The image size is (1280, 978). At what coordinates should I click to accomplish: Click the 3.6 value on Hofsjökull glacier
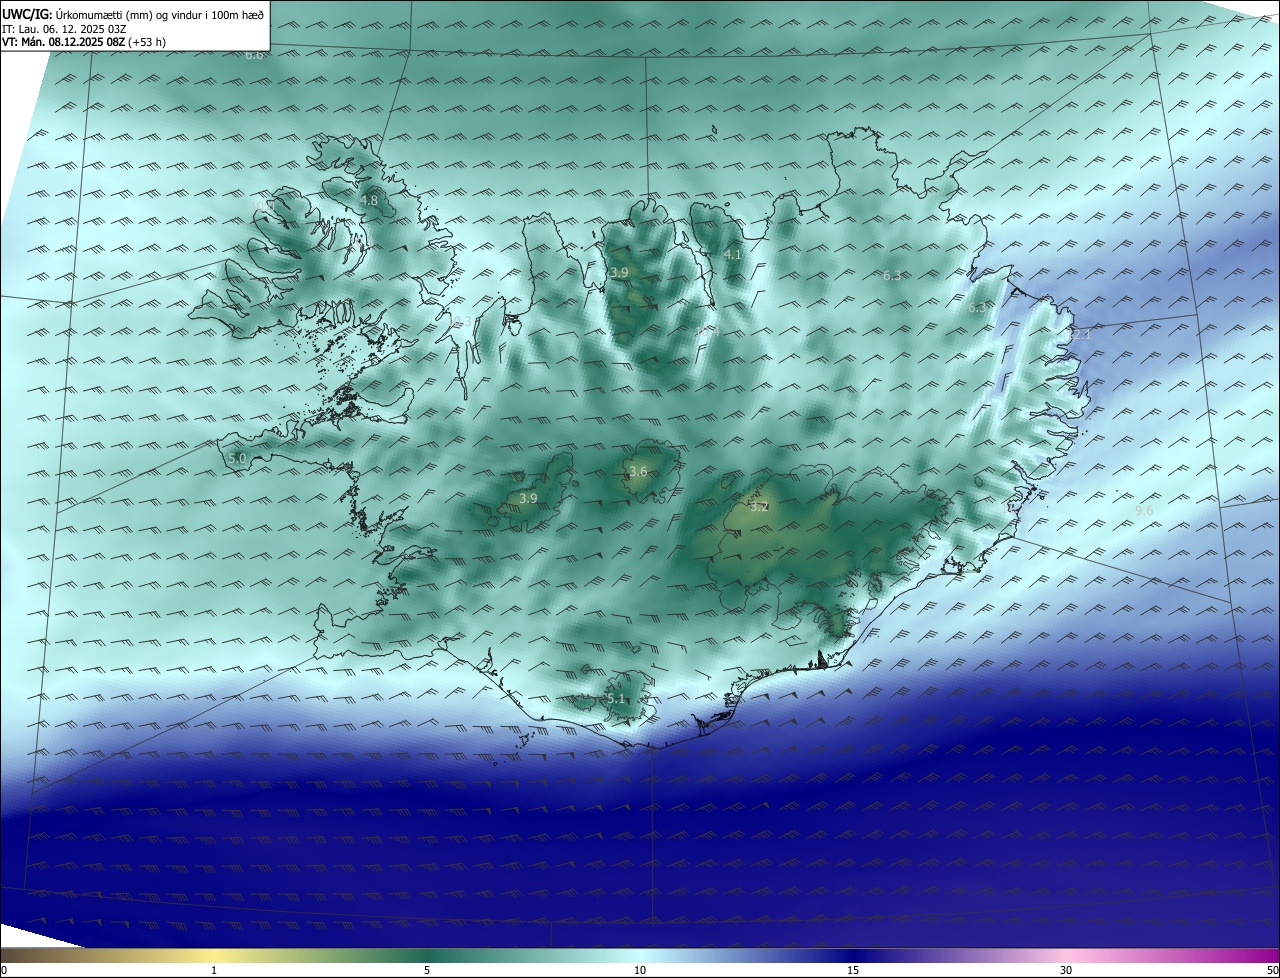(x=638, y=471)
